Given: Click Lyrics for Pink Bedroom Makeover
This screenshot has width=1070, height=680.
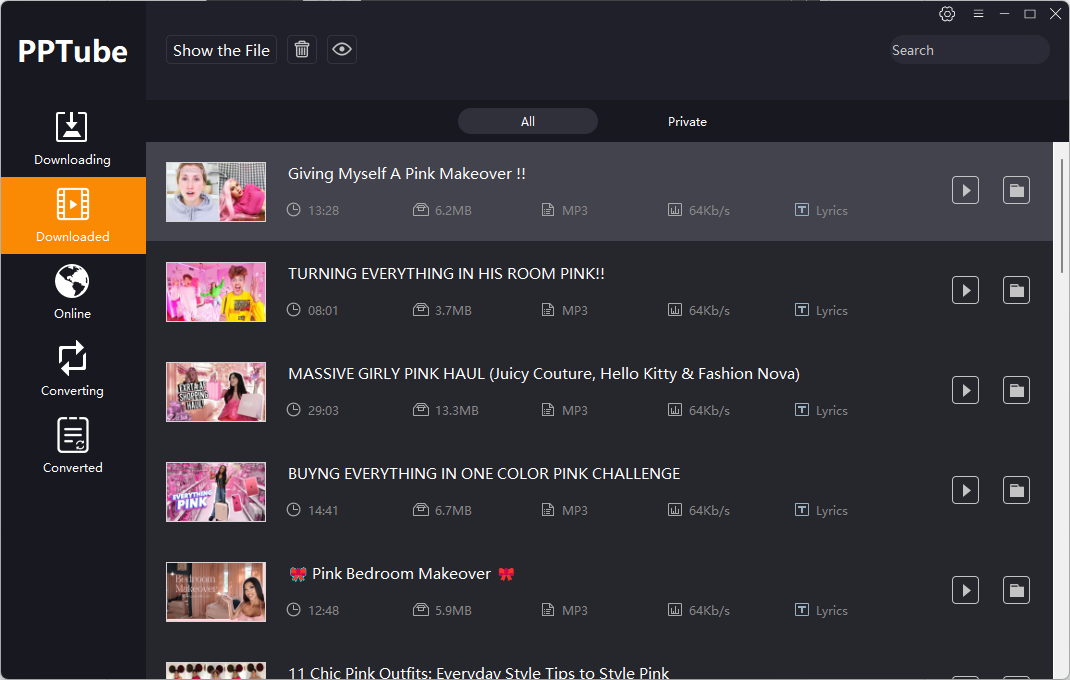Looking at the screenshot, I should click(822, 610).
